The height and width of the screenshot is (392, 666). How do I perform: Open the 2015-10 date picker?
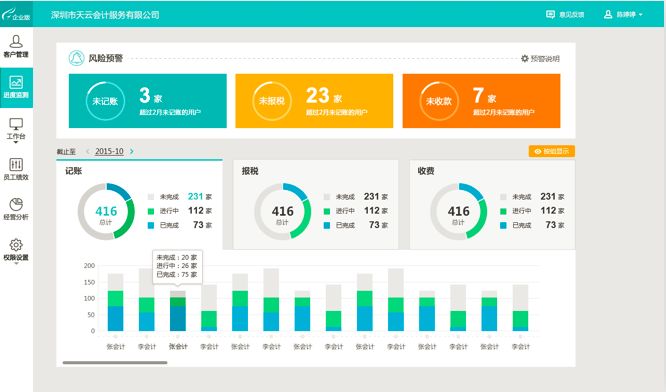(x=109, y=151)
